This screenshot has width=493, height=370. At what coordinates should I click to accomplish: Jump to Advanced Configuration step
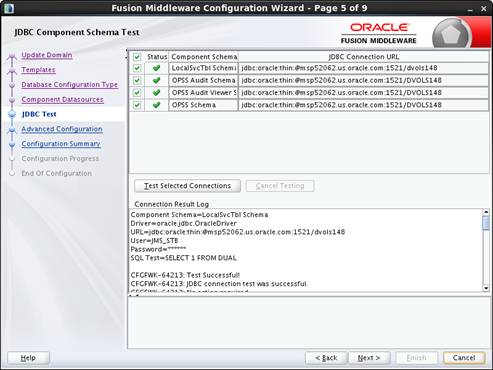pos(62,129)
